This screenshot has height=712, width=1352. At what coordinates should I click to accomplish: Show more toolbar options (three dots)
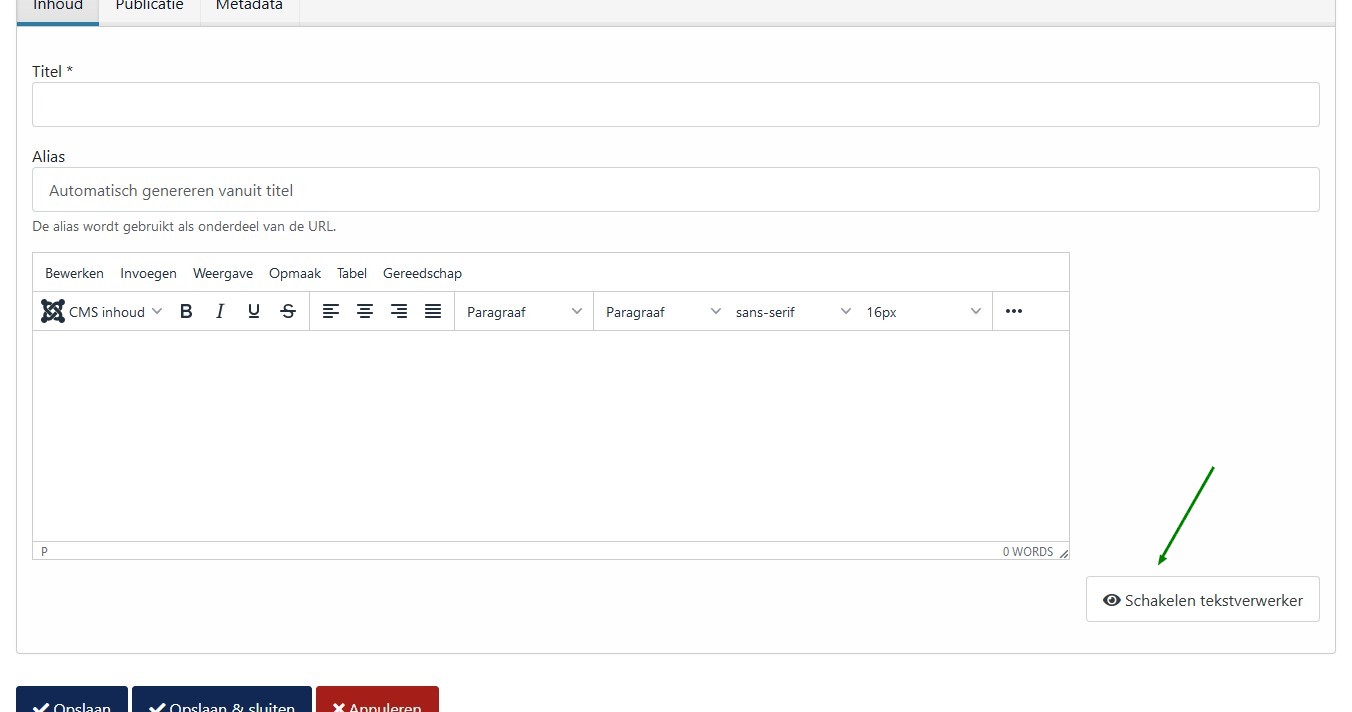(1014, 312)
